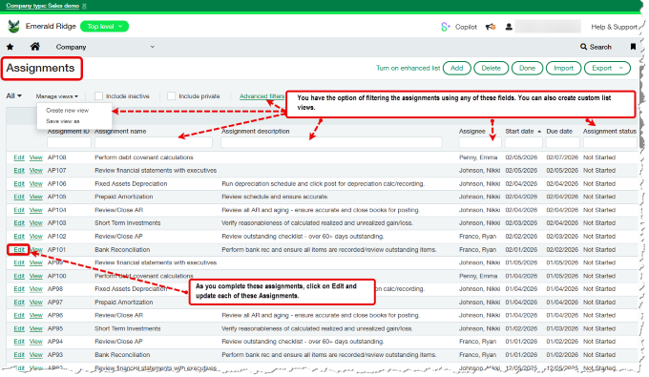Toggle the Include private checkbox

click(x=171, y=96)
